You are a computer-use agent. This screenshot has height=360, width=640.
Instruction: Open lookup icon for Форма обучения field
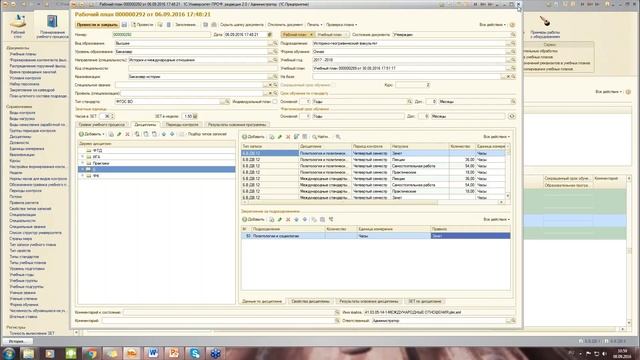coord(513,52)
